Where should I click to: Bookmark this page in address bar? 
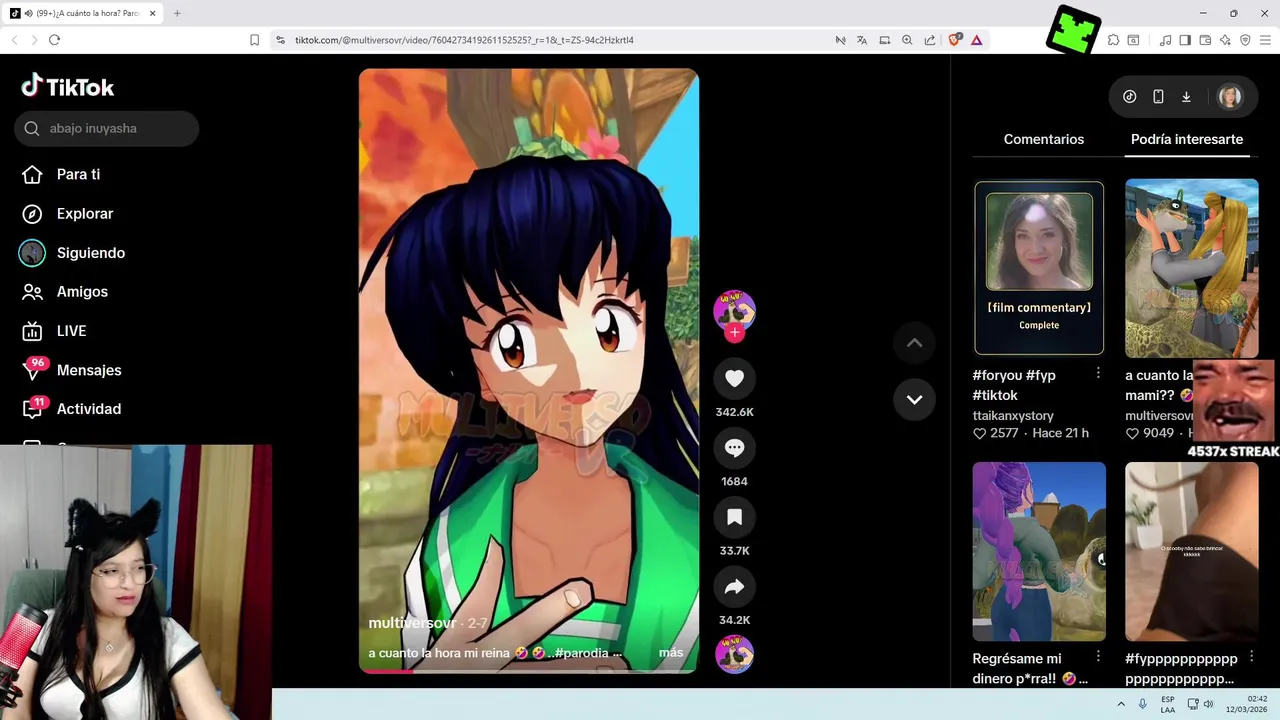click(x=254, y=40)
